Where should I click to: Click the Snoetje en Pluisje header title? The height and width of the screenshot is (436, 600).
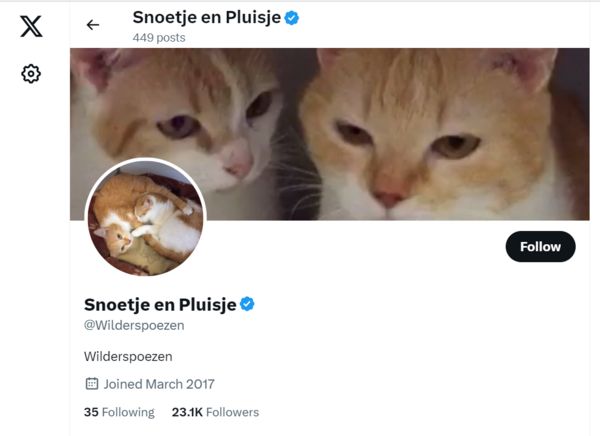point(207,17)
